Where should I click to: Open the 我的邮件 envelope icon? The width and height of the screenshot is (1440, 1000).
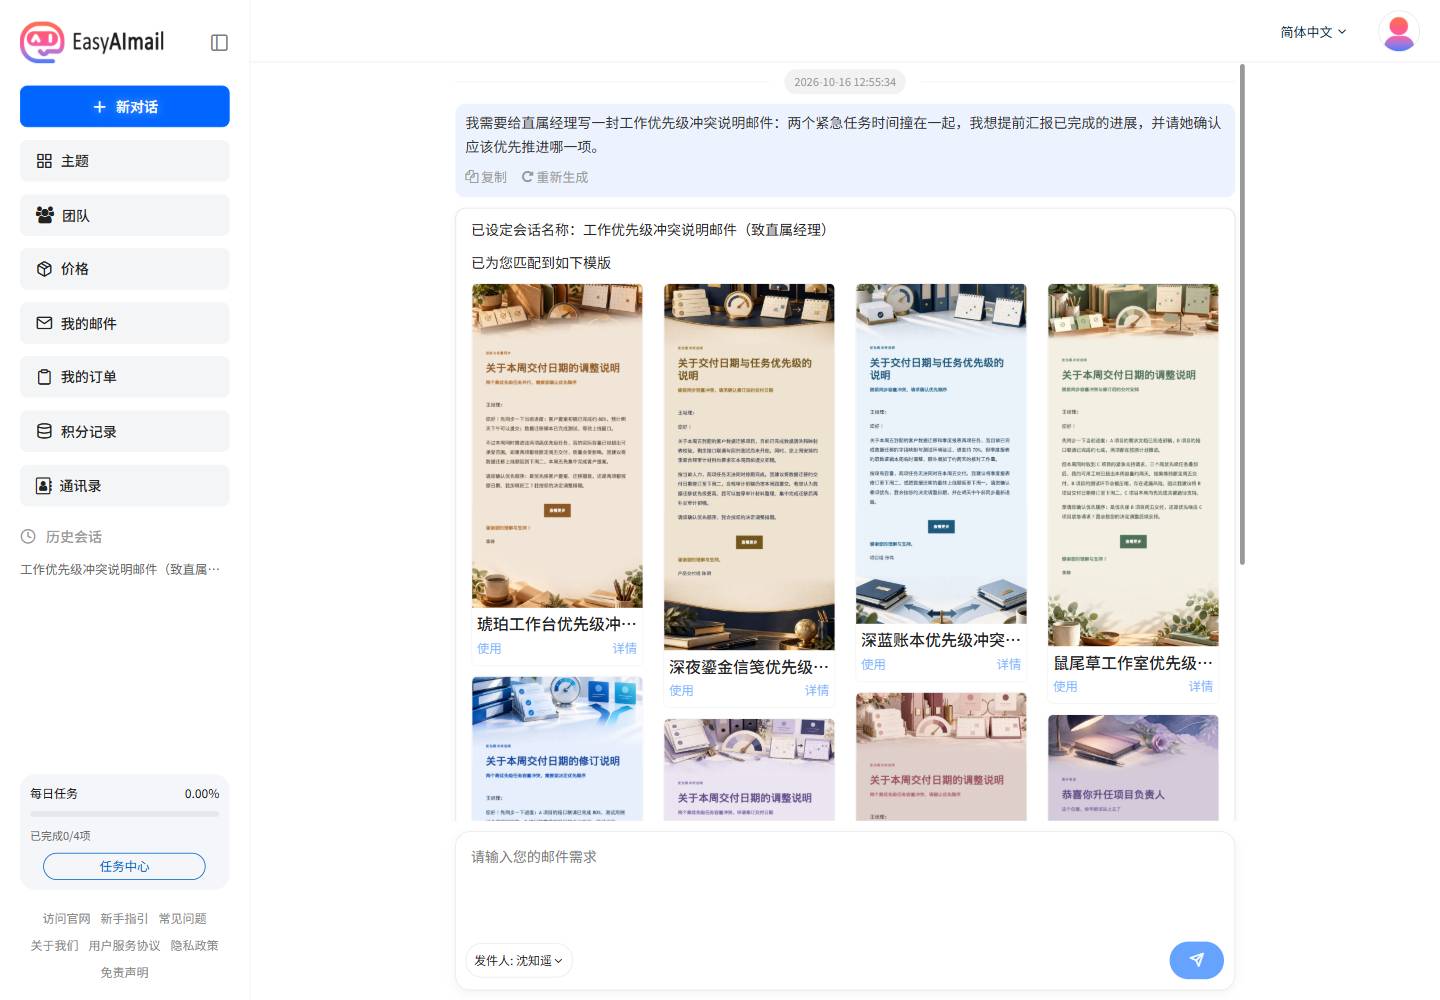(x=44, y=323)
